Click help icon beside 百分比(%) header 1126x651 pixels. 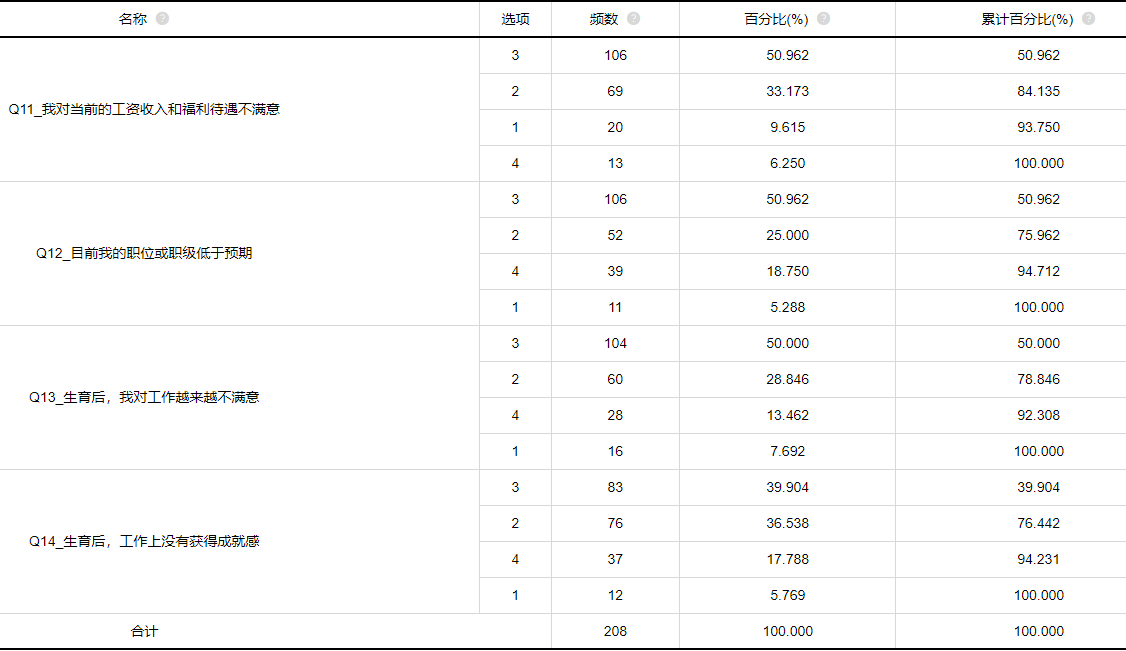pos(824,19)
